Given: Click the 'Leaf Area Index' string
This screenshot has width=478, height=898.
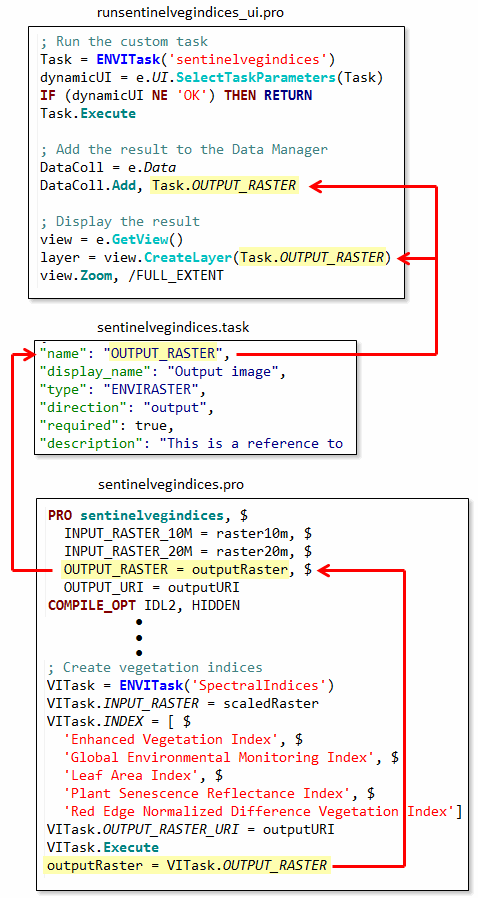Looking at the screenshot, I should [136, 775].
